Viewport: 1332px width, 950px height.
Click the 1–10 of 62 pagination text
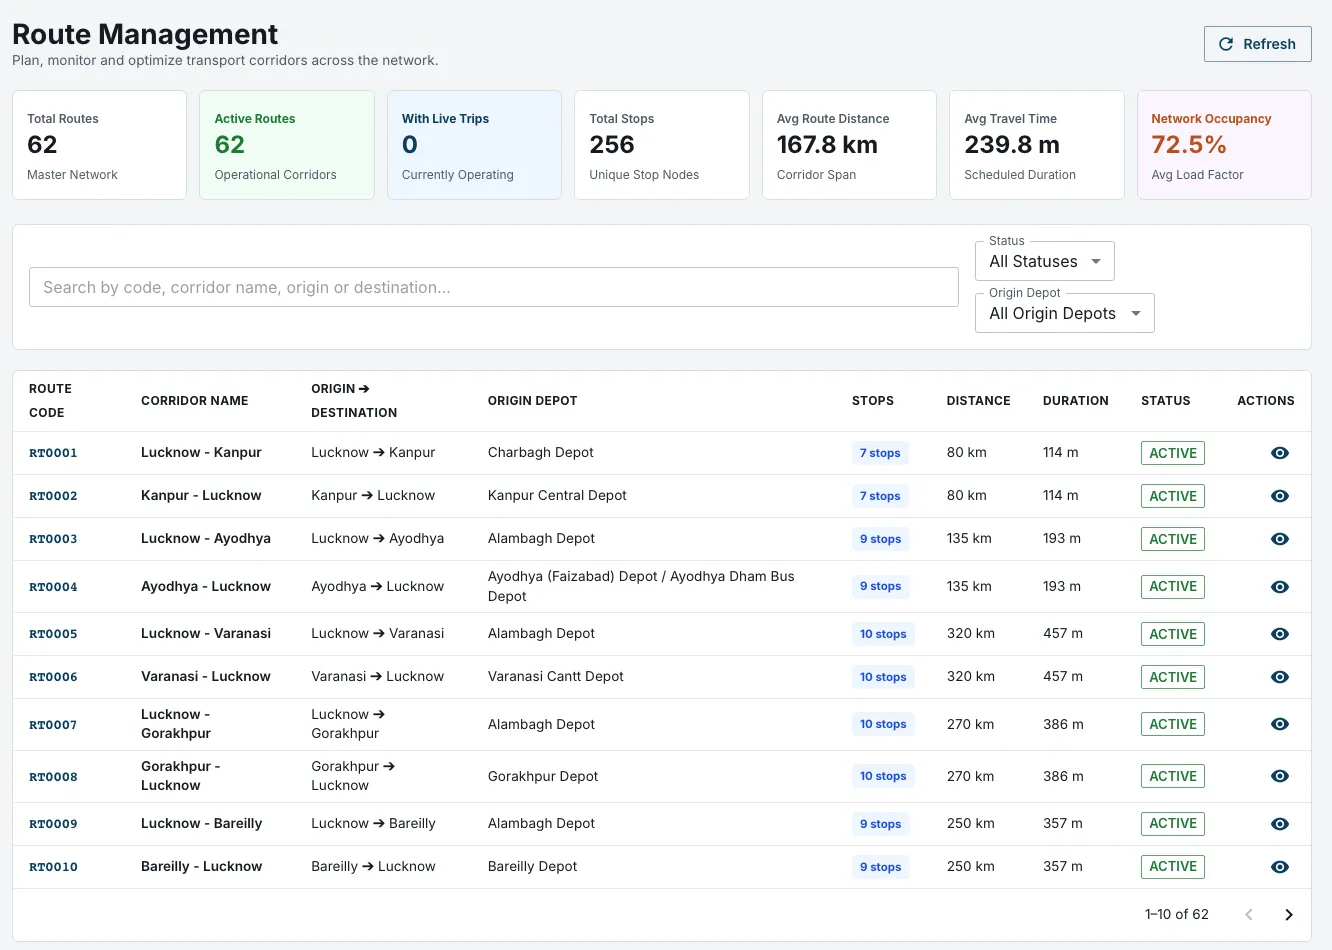tap(1176, 914)
